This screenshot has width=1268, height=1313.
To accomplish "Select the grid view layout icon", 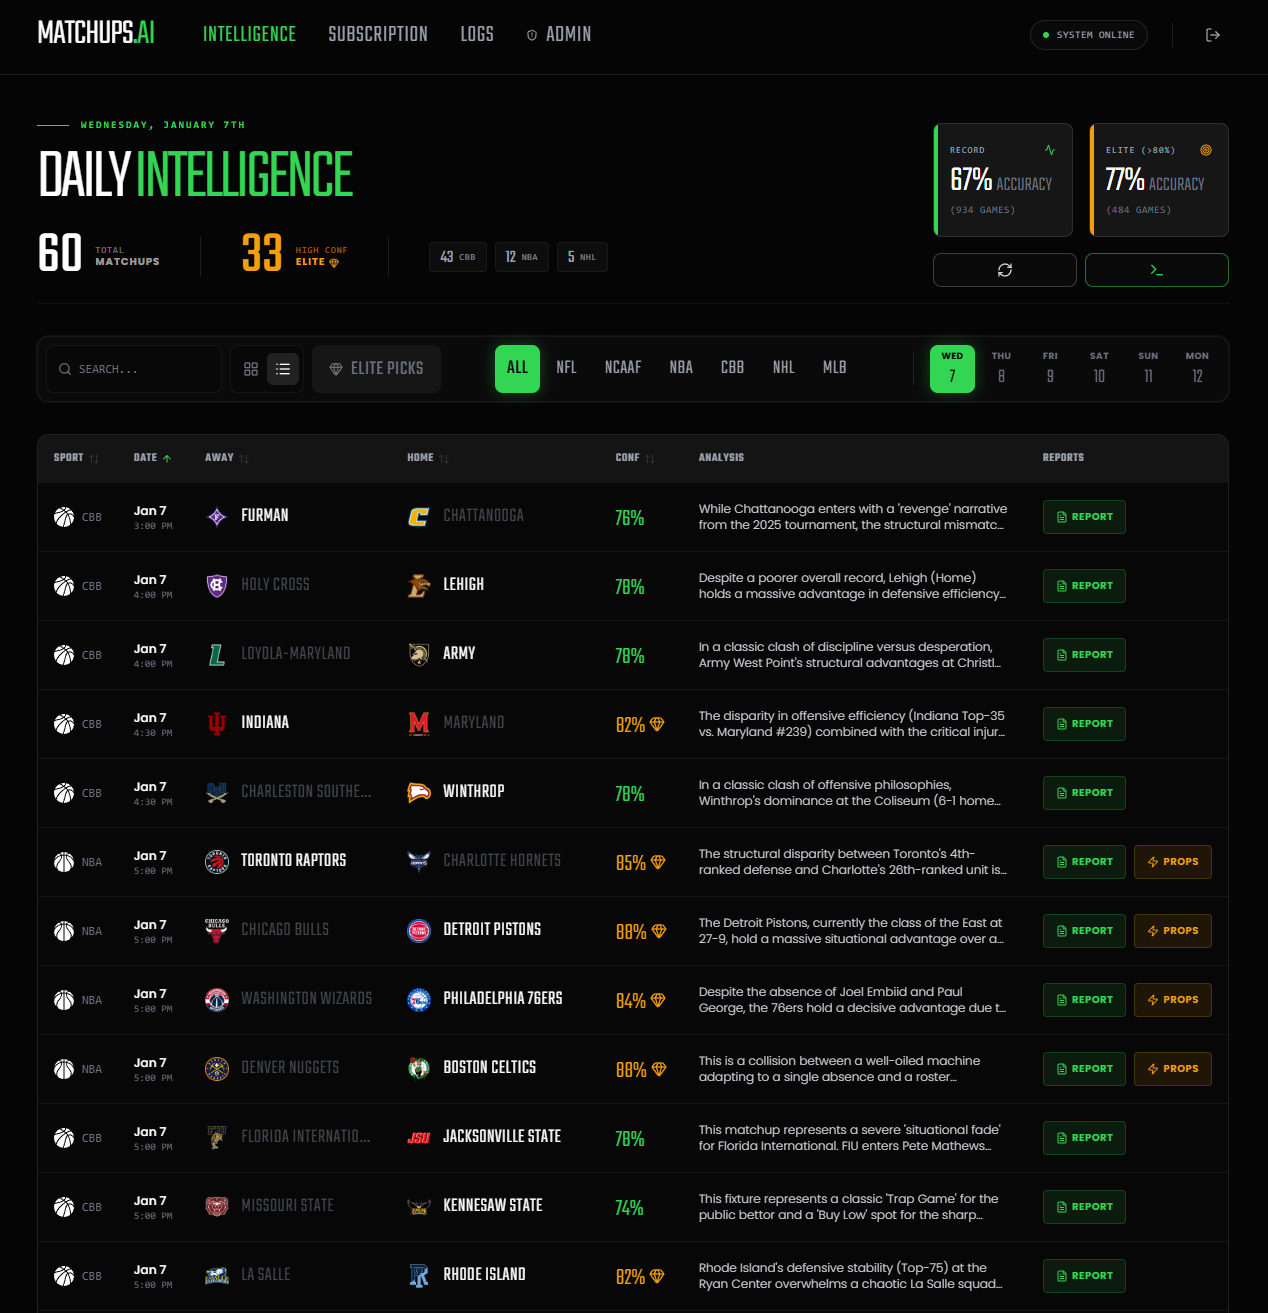I will point(251,369).
